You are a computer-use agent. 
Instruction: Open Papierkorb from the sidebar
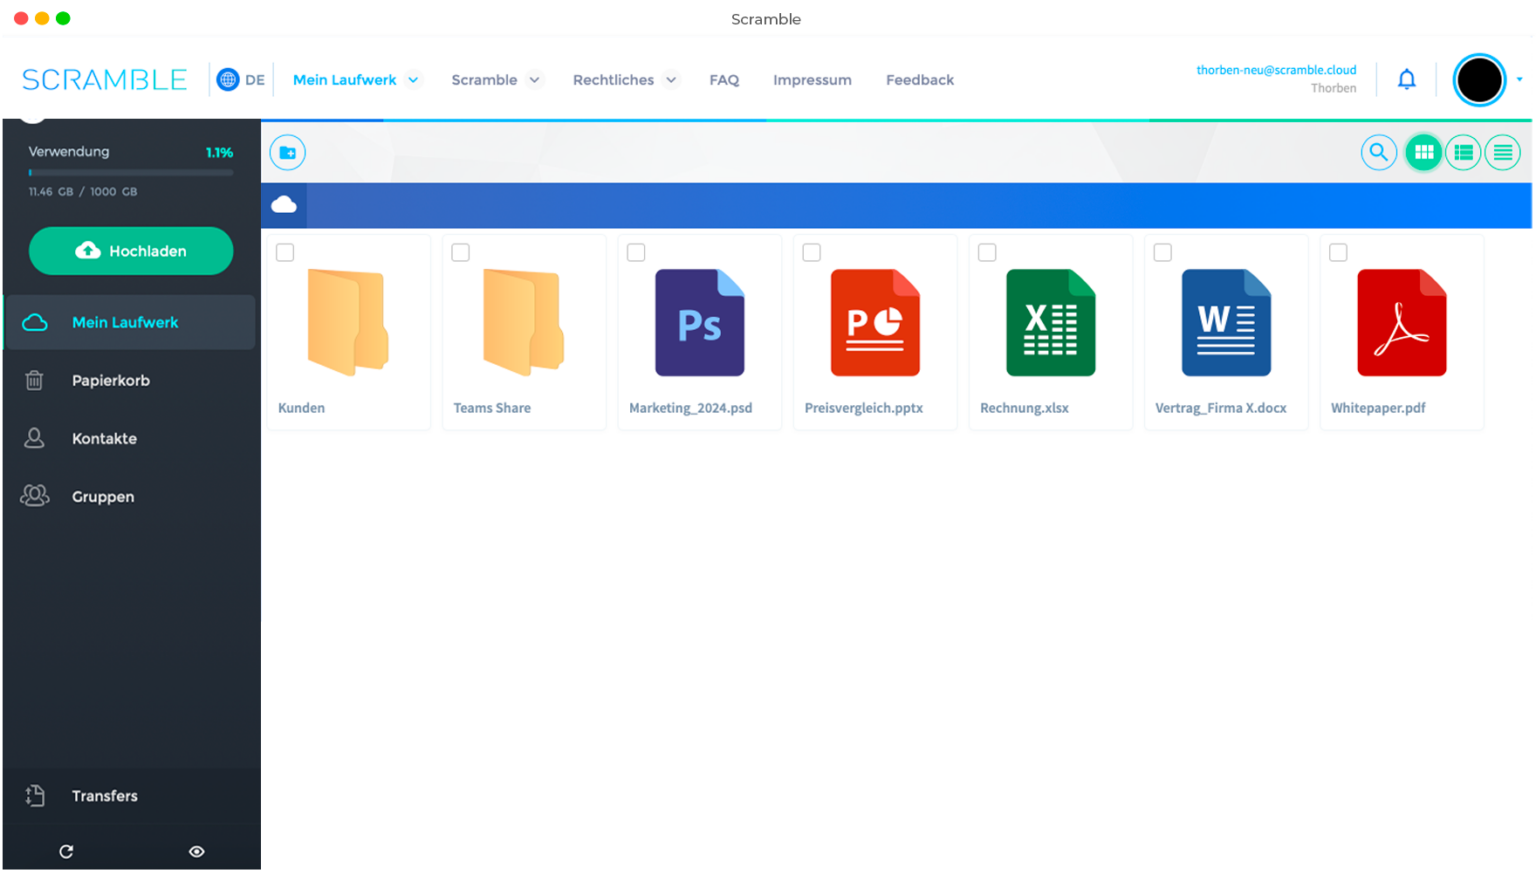(x=110, y=380)
